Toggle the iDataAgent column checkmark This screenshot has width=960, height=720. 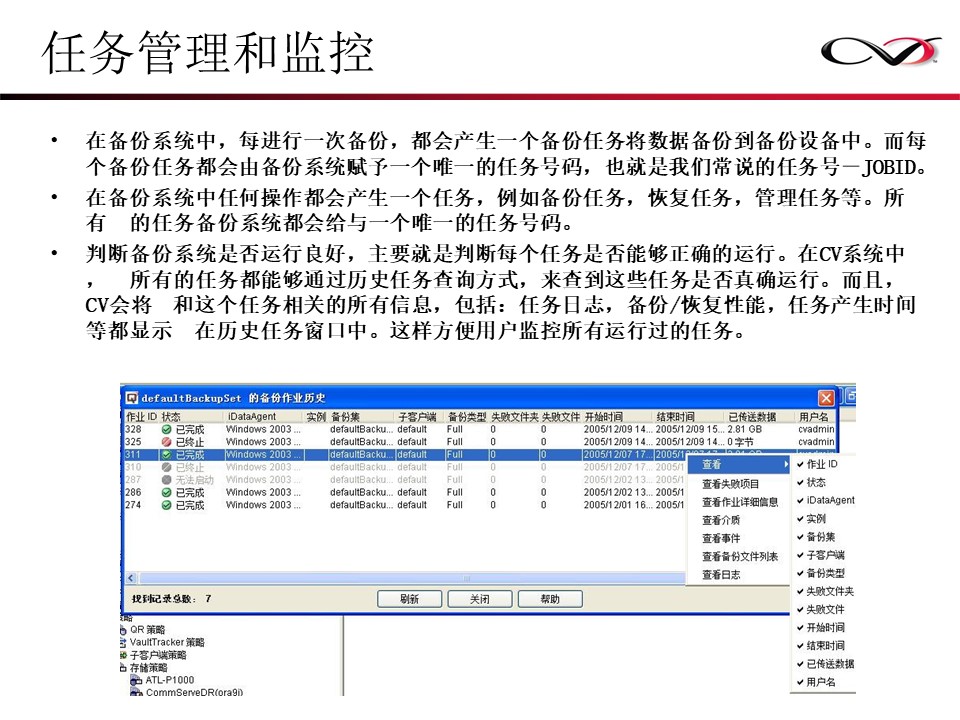(800, 501)
